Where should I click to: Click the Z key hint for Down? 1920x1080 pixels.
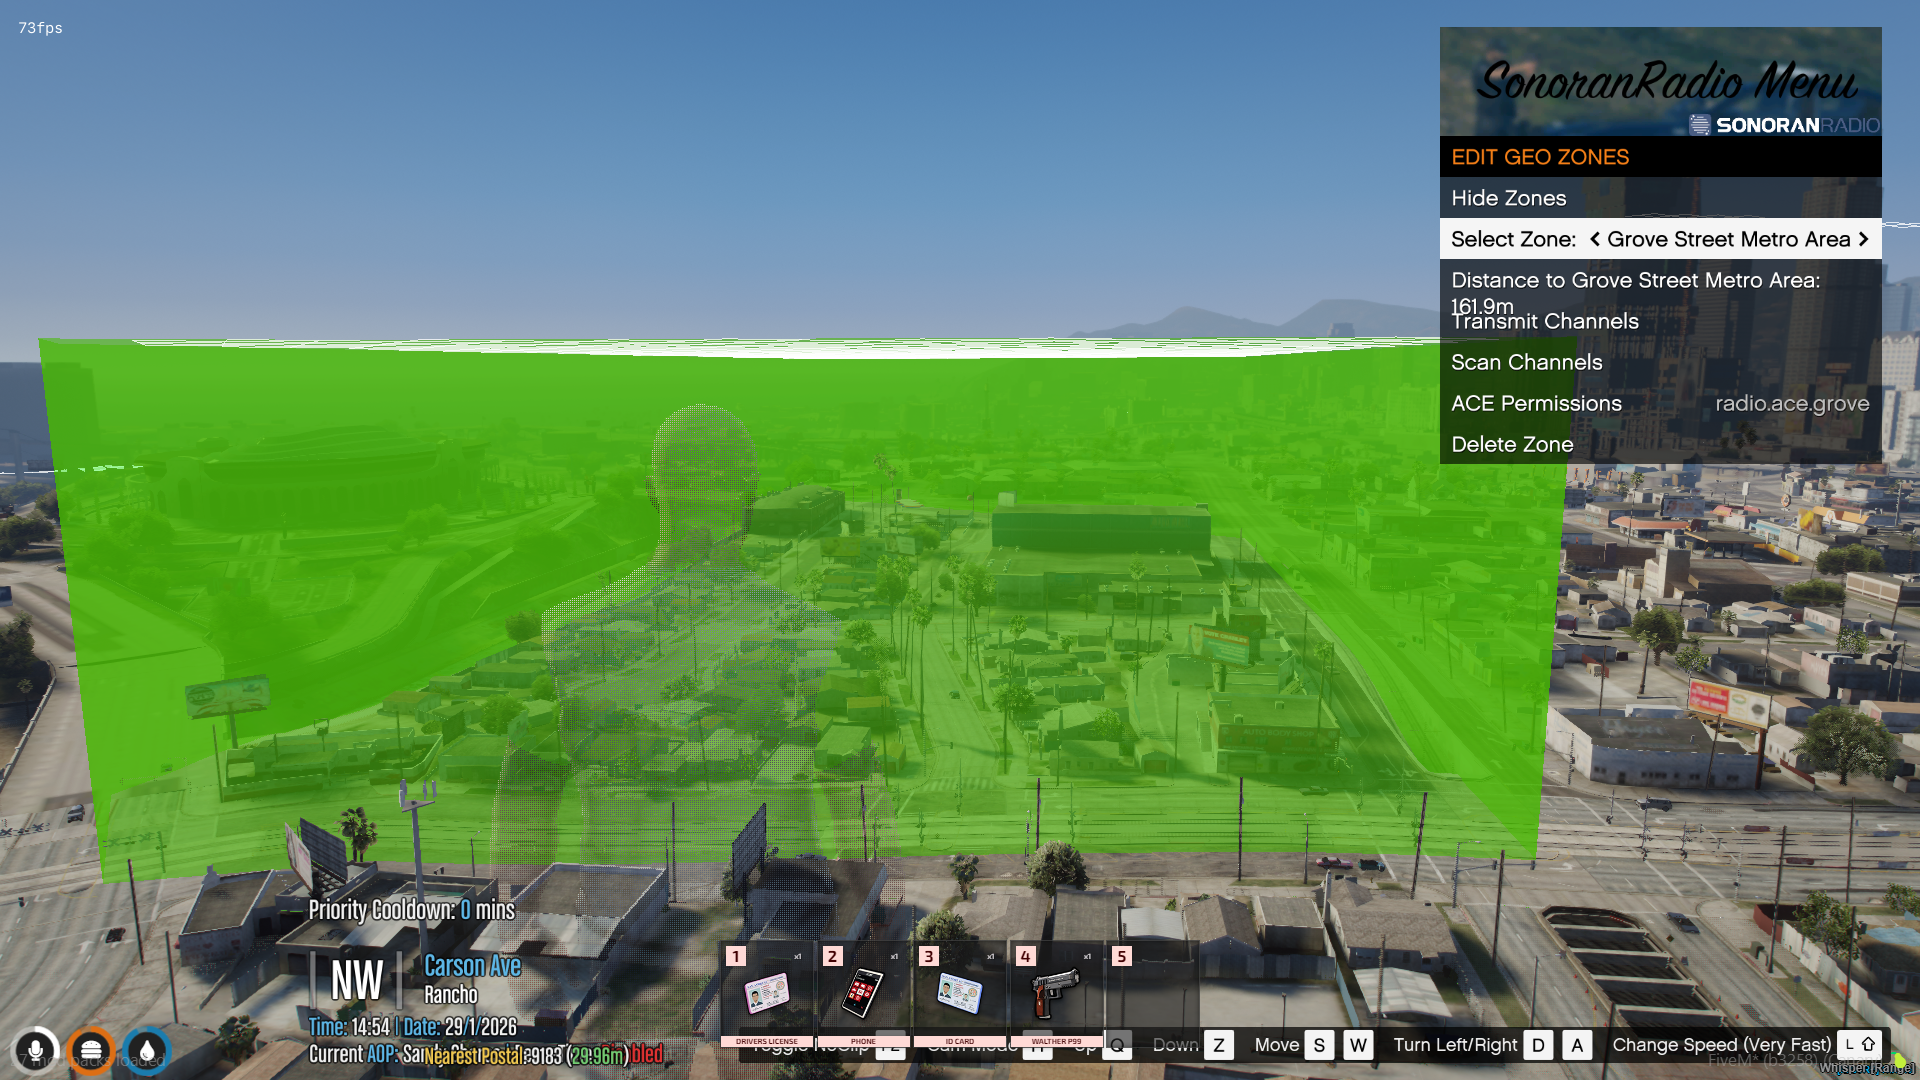tap(1218, 1045)
